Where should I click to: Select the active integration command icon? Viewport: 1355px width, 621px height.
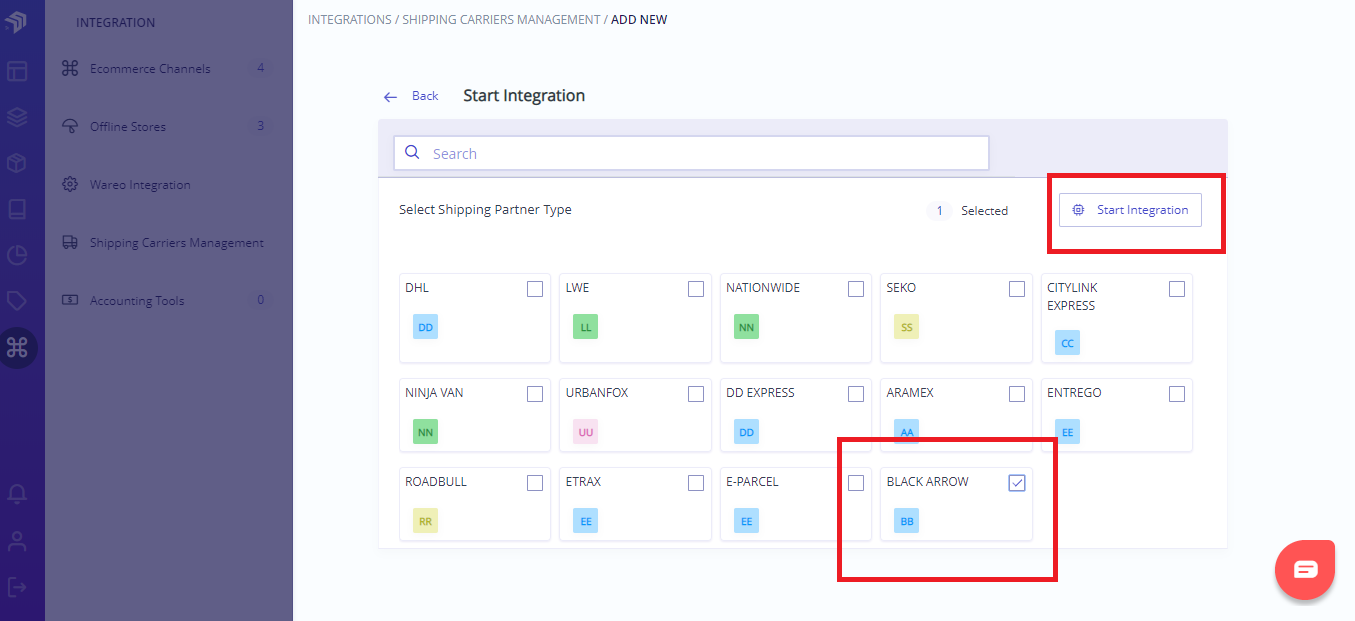17,347
